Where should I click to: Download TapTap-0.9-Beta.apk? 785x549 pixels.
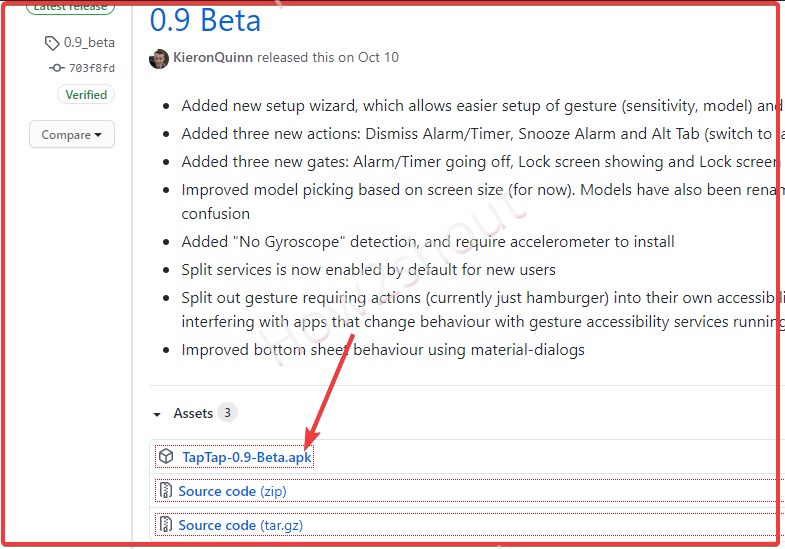coord(247,457)
